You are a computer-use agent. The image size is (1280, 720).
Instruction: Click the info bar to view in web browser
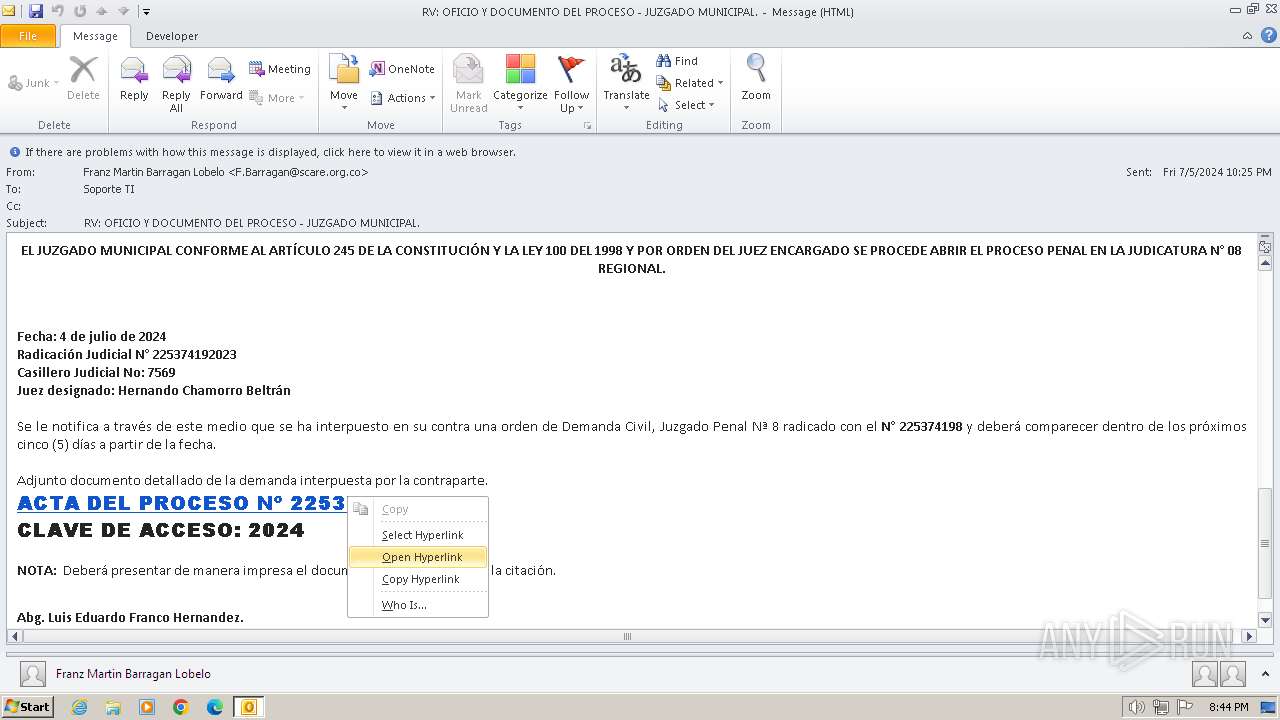(x=270, y=152)
